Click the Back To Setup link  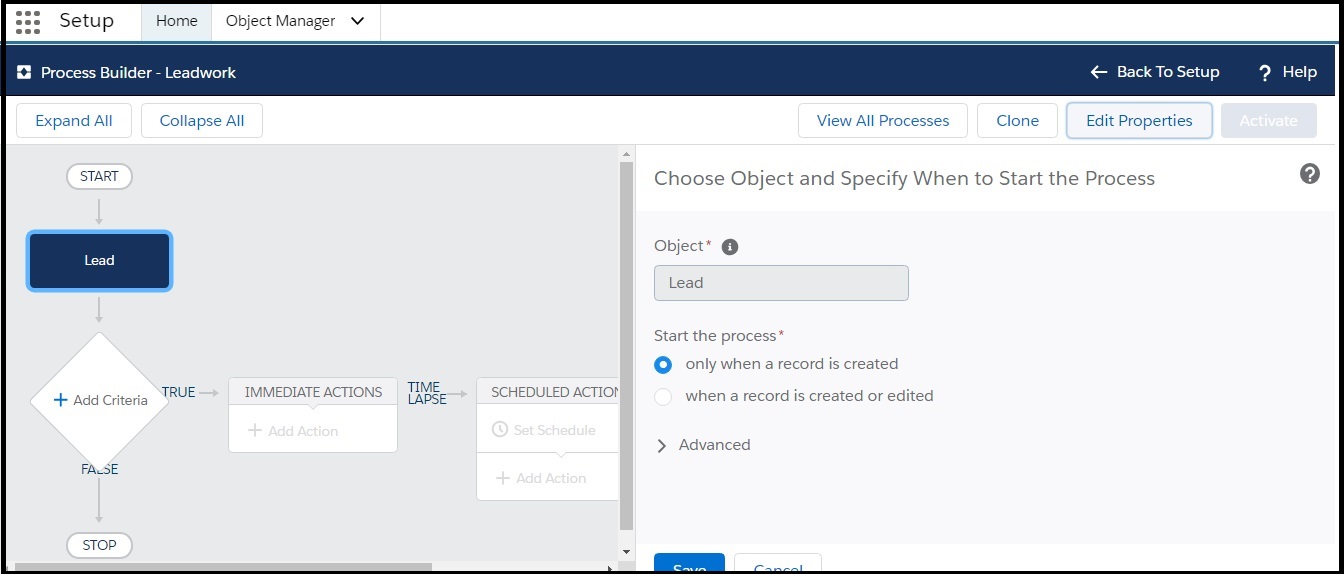click(1155, 72)
